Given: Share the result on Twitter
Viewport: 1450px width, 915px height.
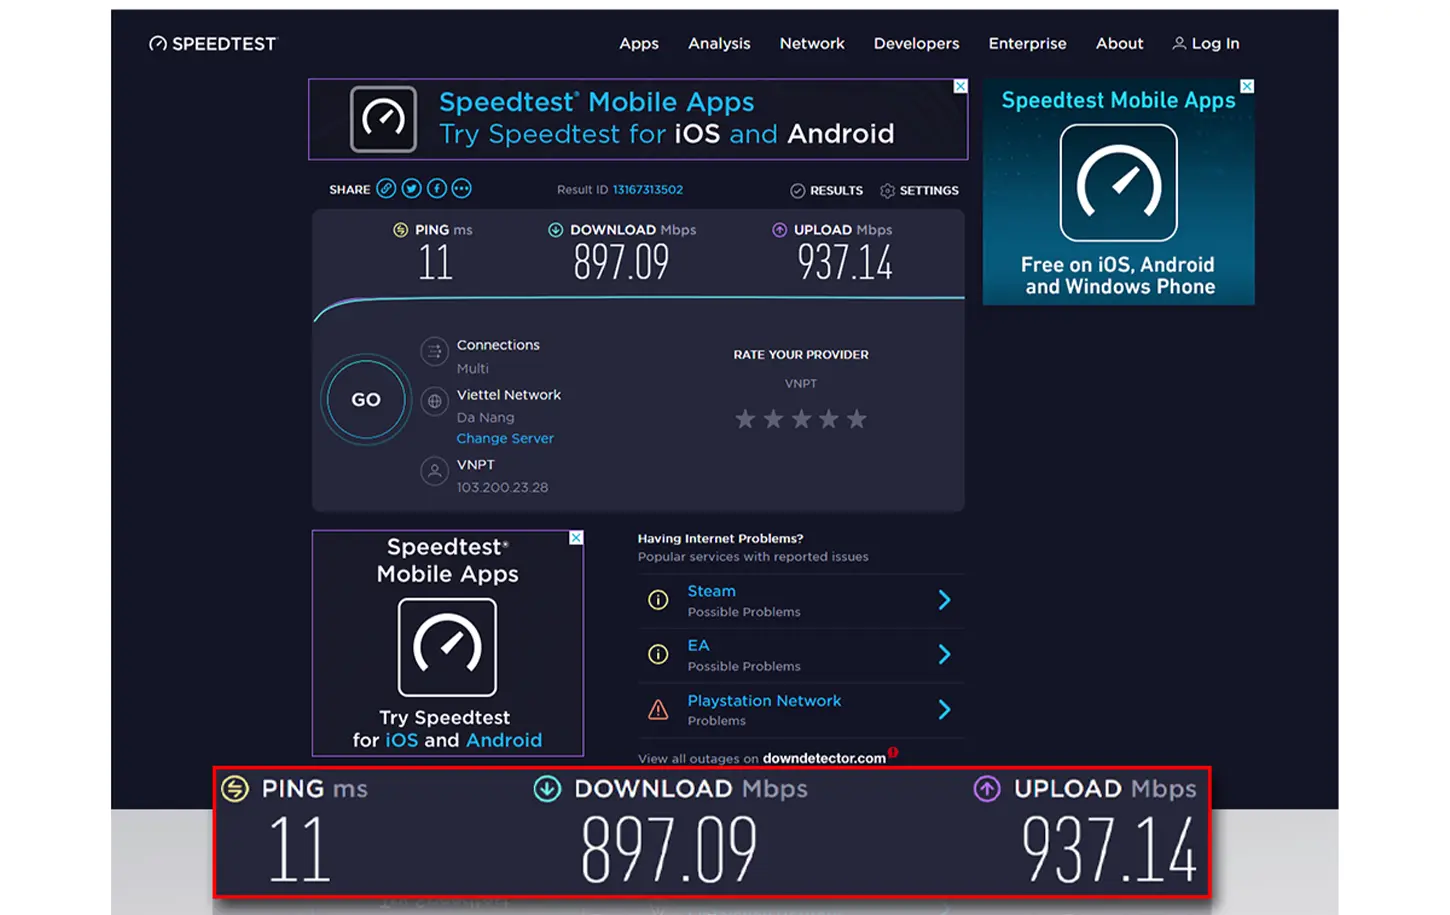Looking at the screenshot, I should point(411,189).
